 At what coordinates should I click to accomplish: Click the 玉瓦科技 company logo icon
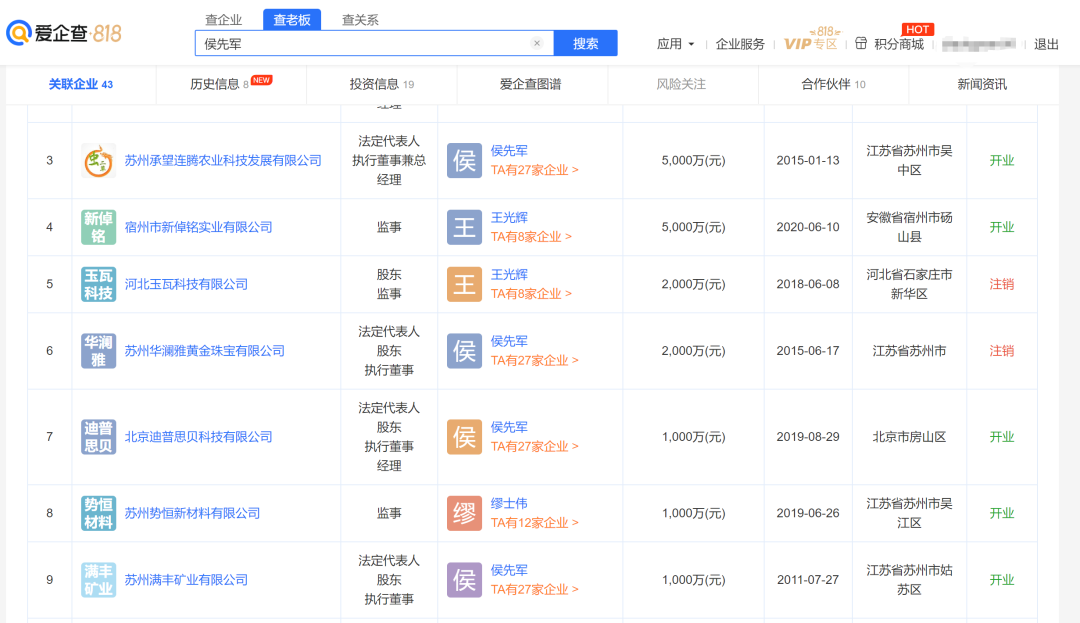point(98,284)
